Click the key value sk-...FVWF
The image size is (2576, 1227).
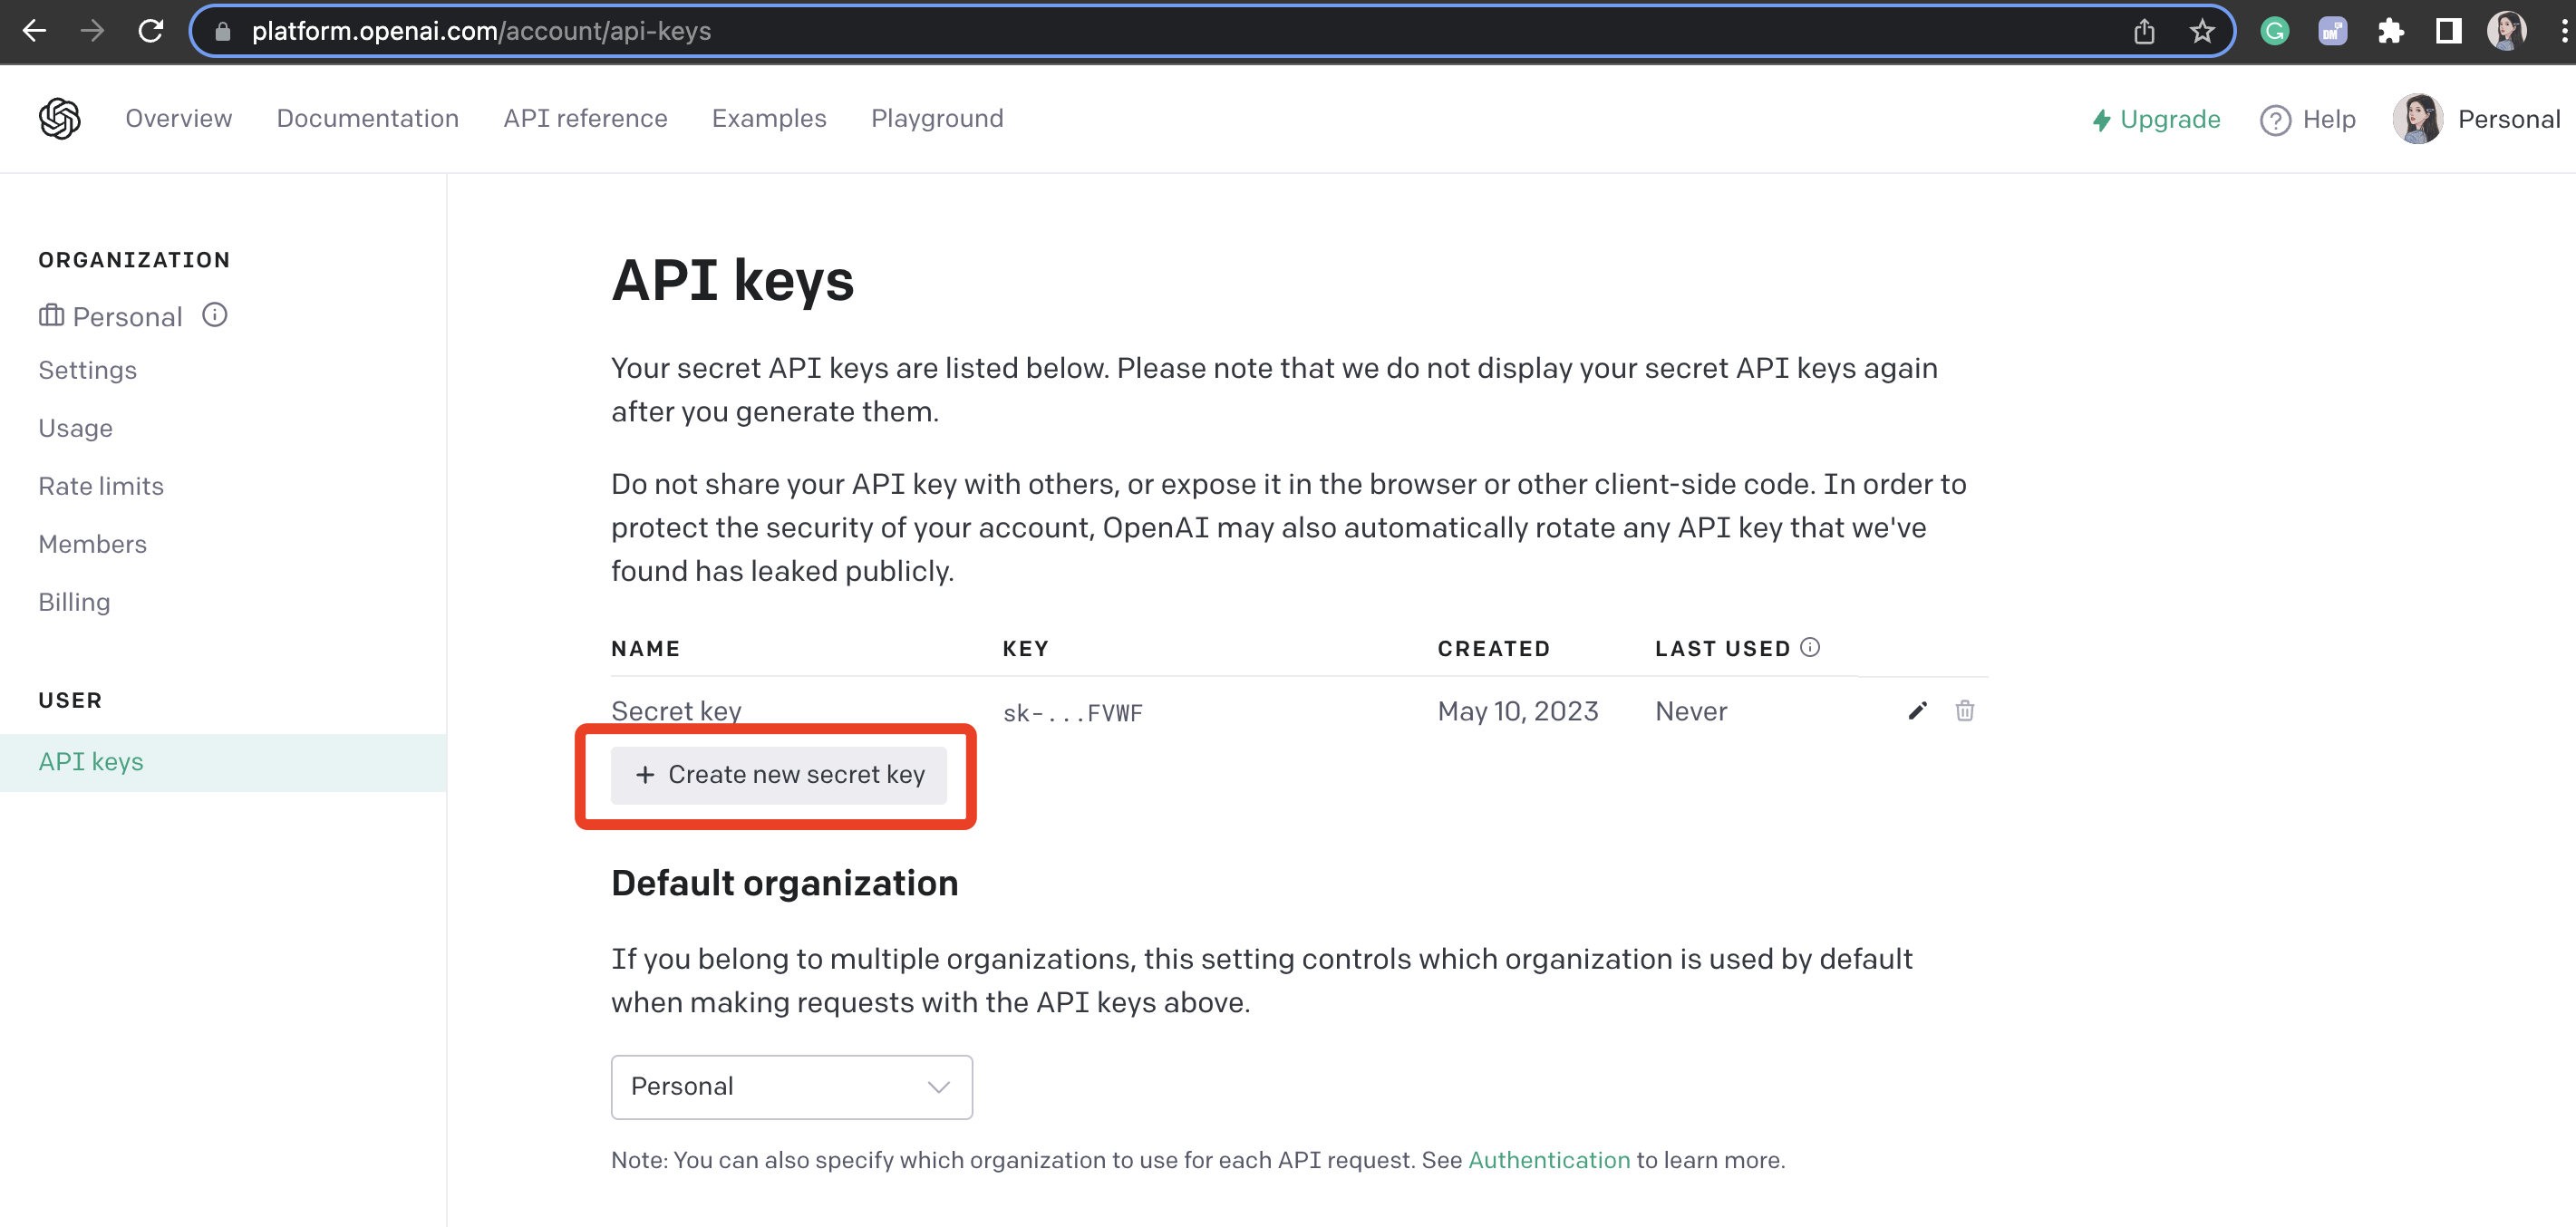[x=1072, y=713]
